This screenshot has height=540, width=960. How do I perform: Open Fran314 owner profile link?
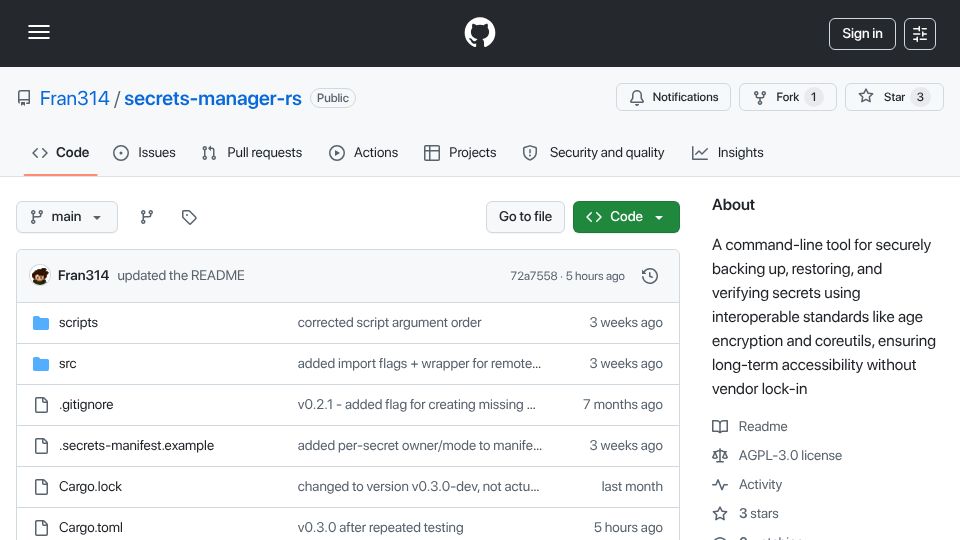pyautogui.click(x=74, y=98)
